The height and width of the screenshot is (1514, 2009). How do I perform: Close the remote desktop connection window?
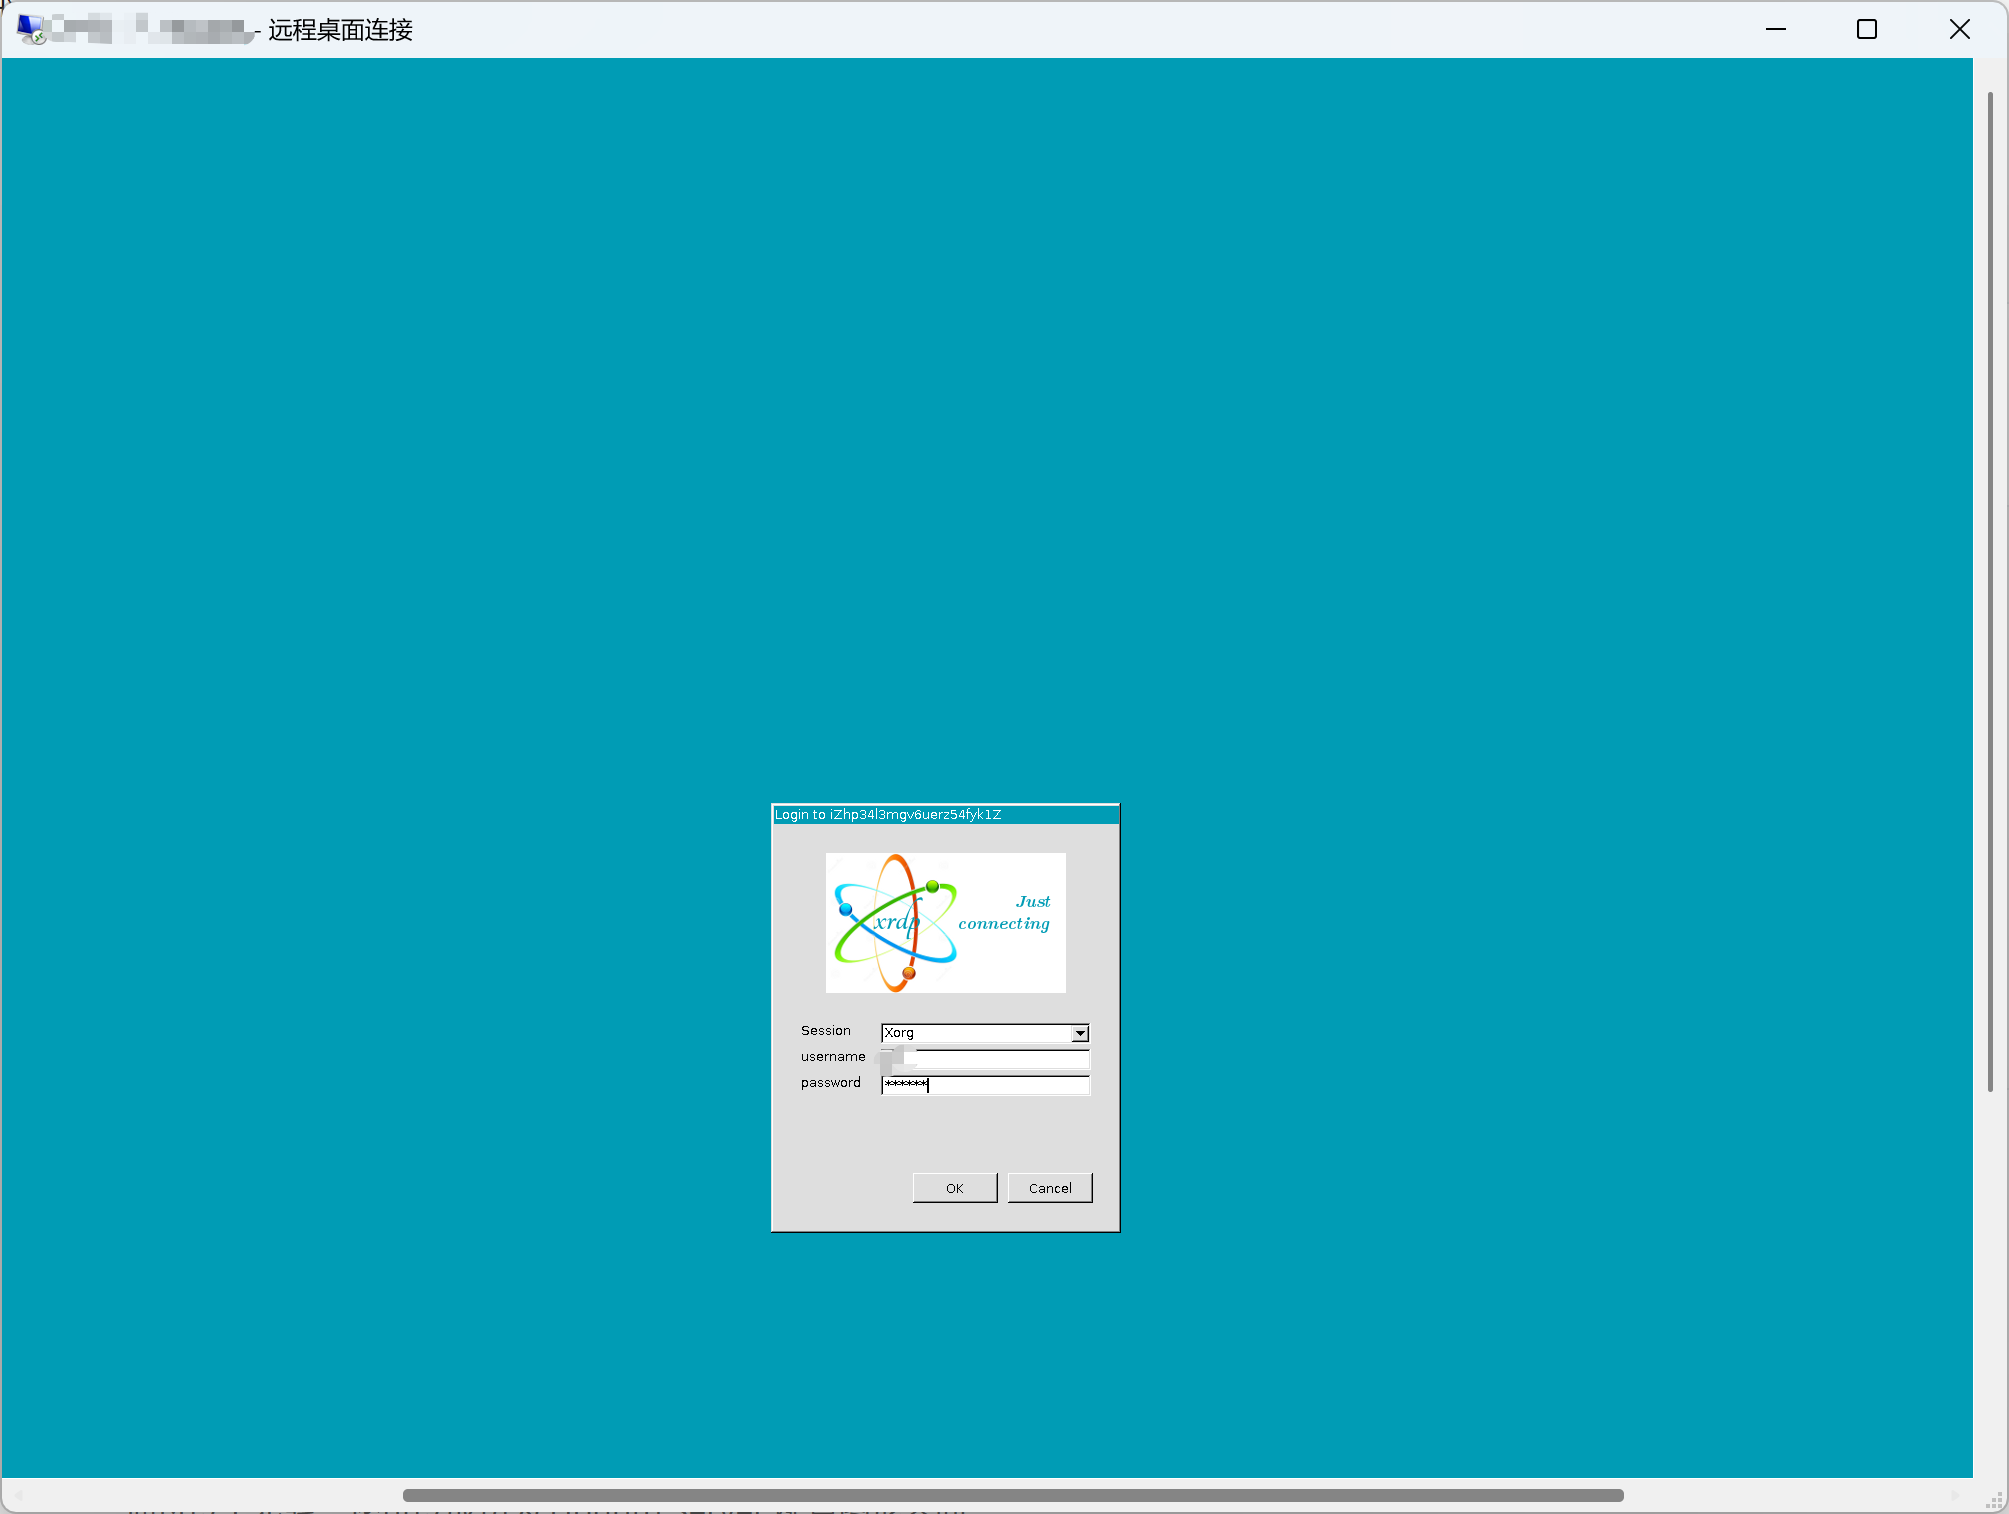[x=1959, y=29]
